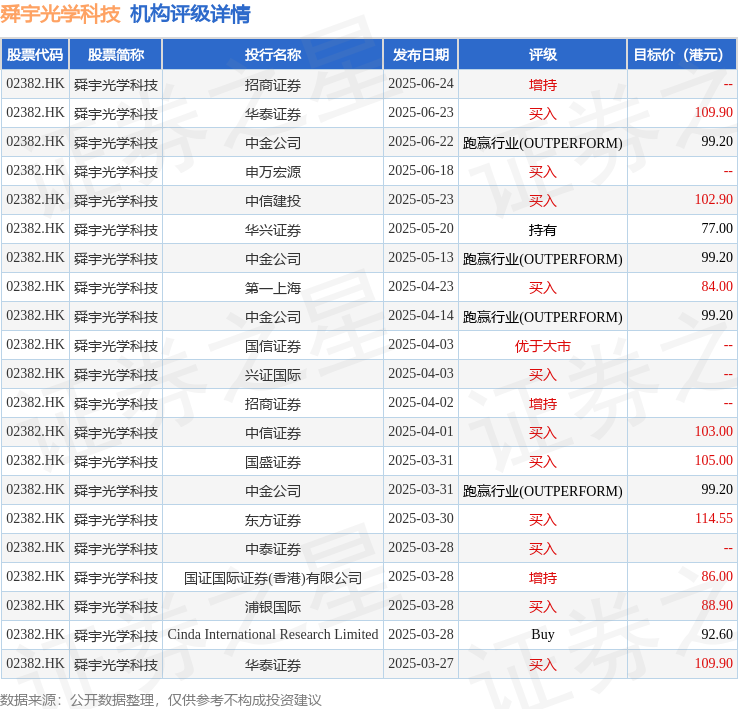Select Cinda International Research Limited
Screen dimensions: 738x709
tap(273, 635)
